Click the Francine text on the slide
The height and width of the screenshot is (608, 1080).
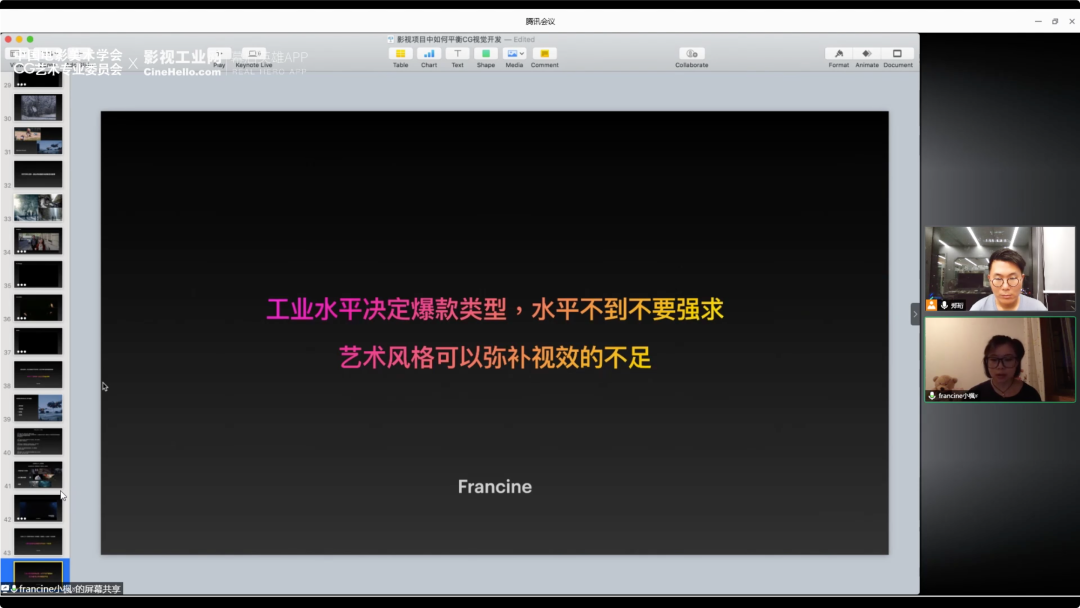click(x=494, y=487)
